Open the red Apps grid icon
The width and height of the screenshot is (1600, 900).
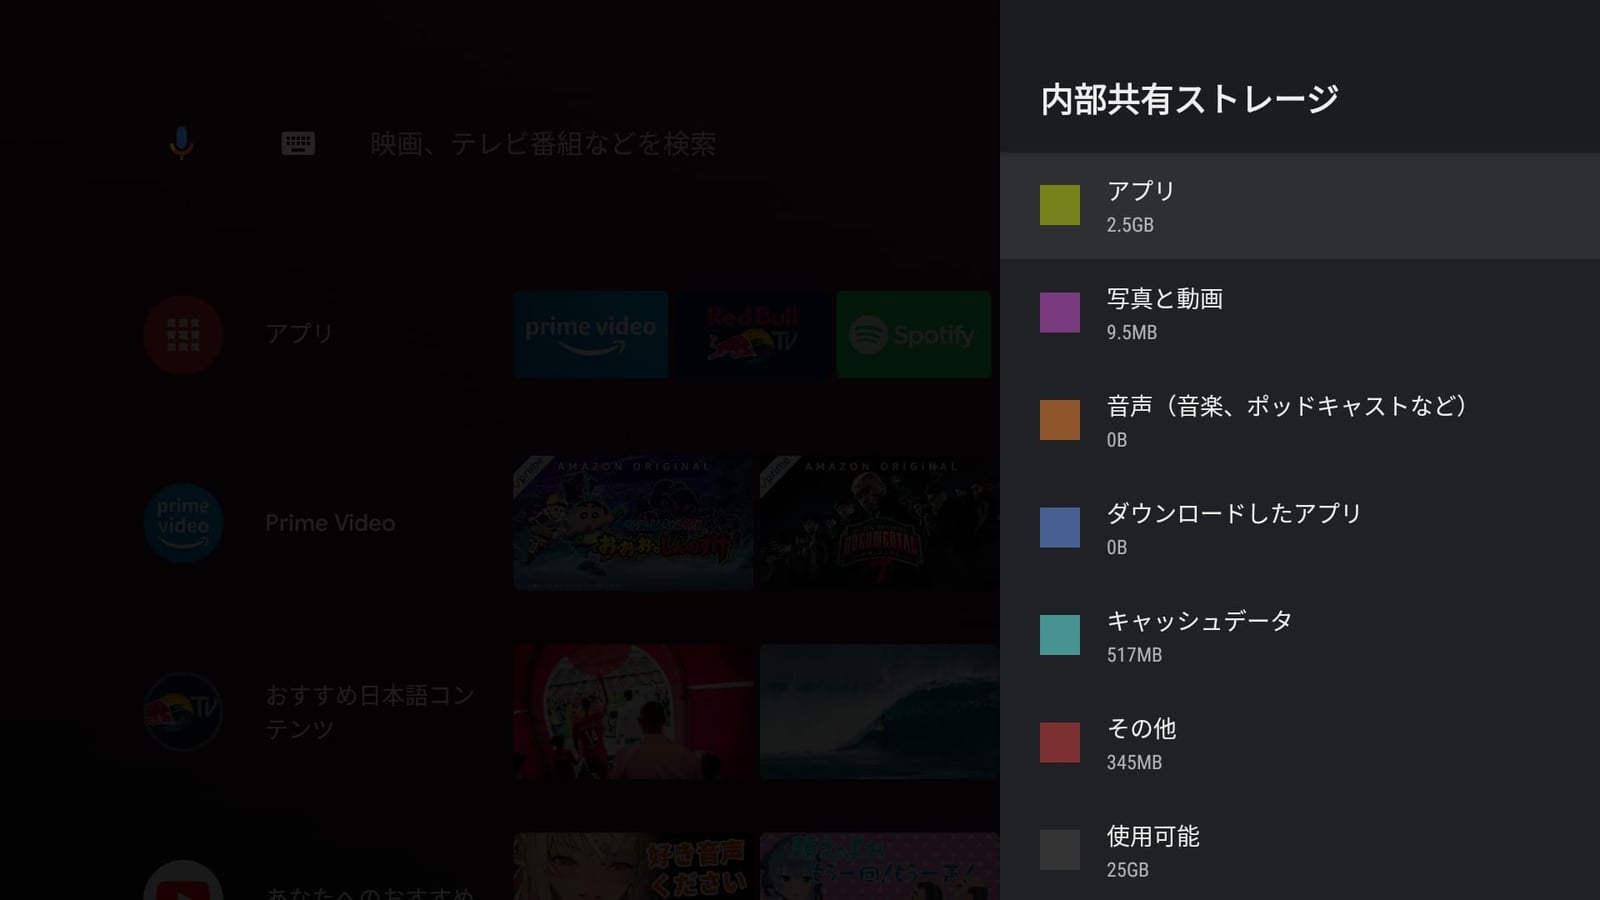pos(182,334)
